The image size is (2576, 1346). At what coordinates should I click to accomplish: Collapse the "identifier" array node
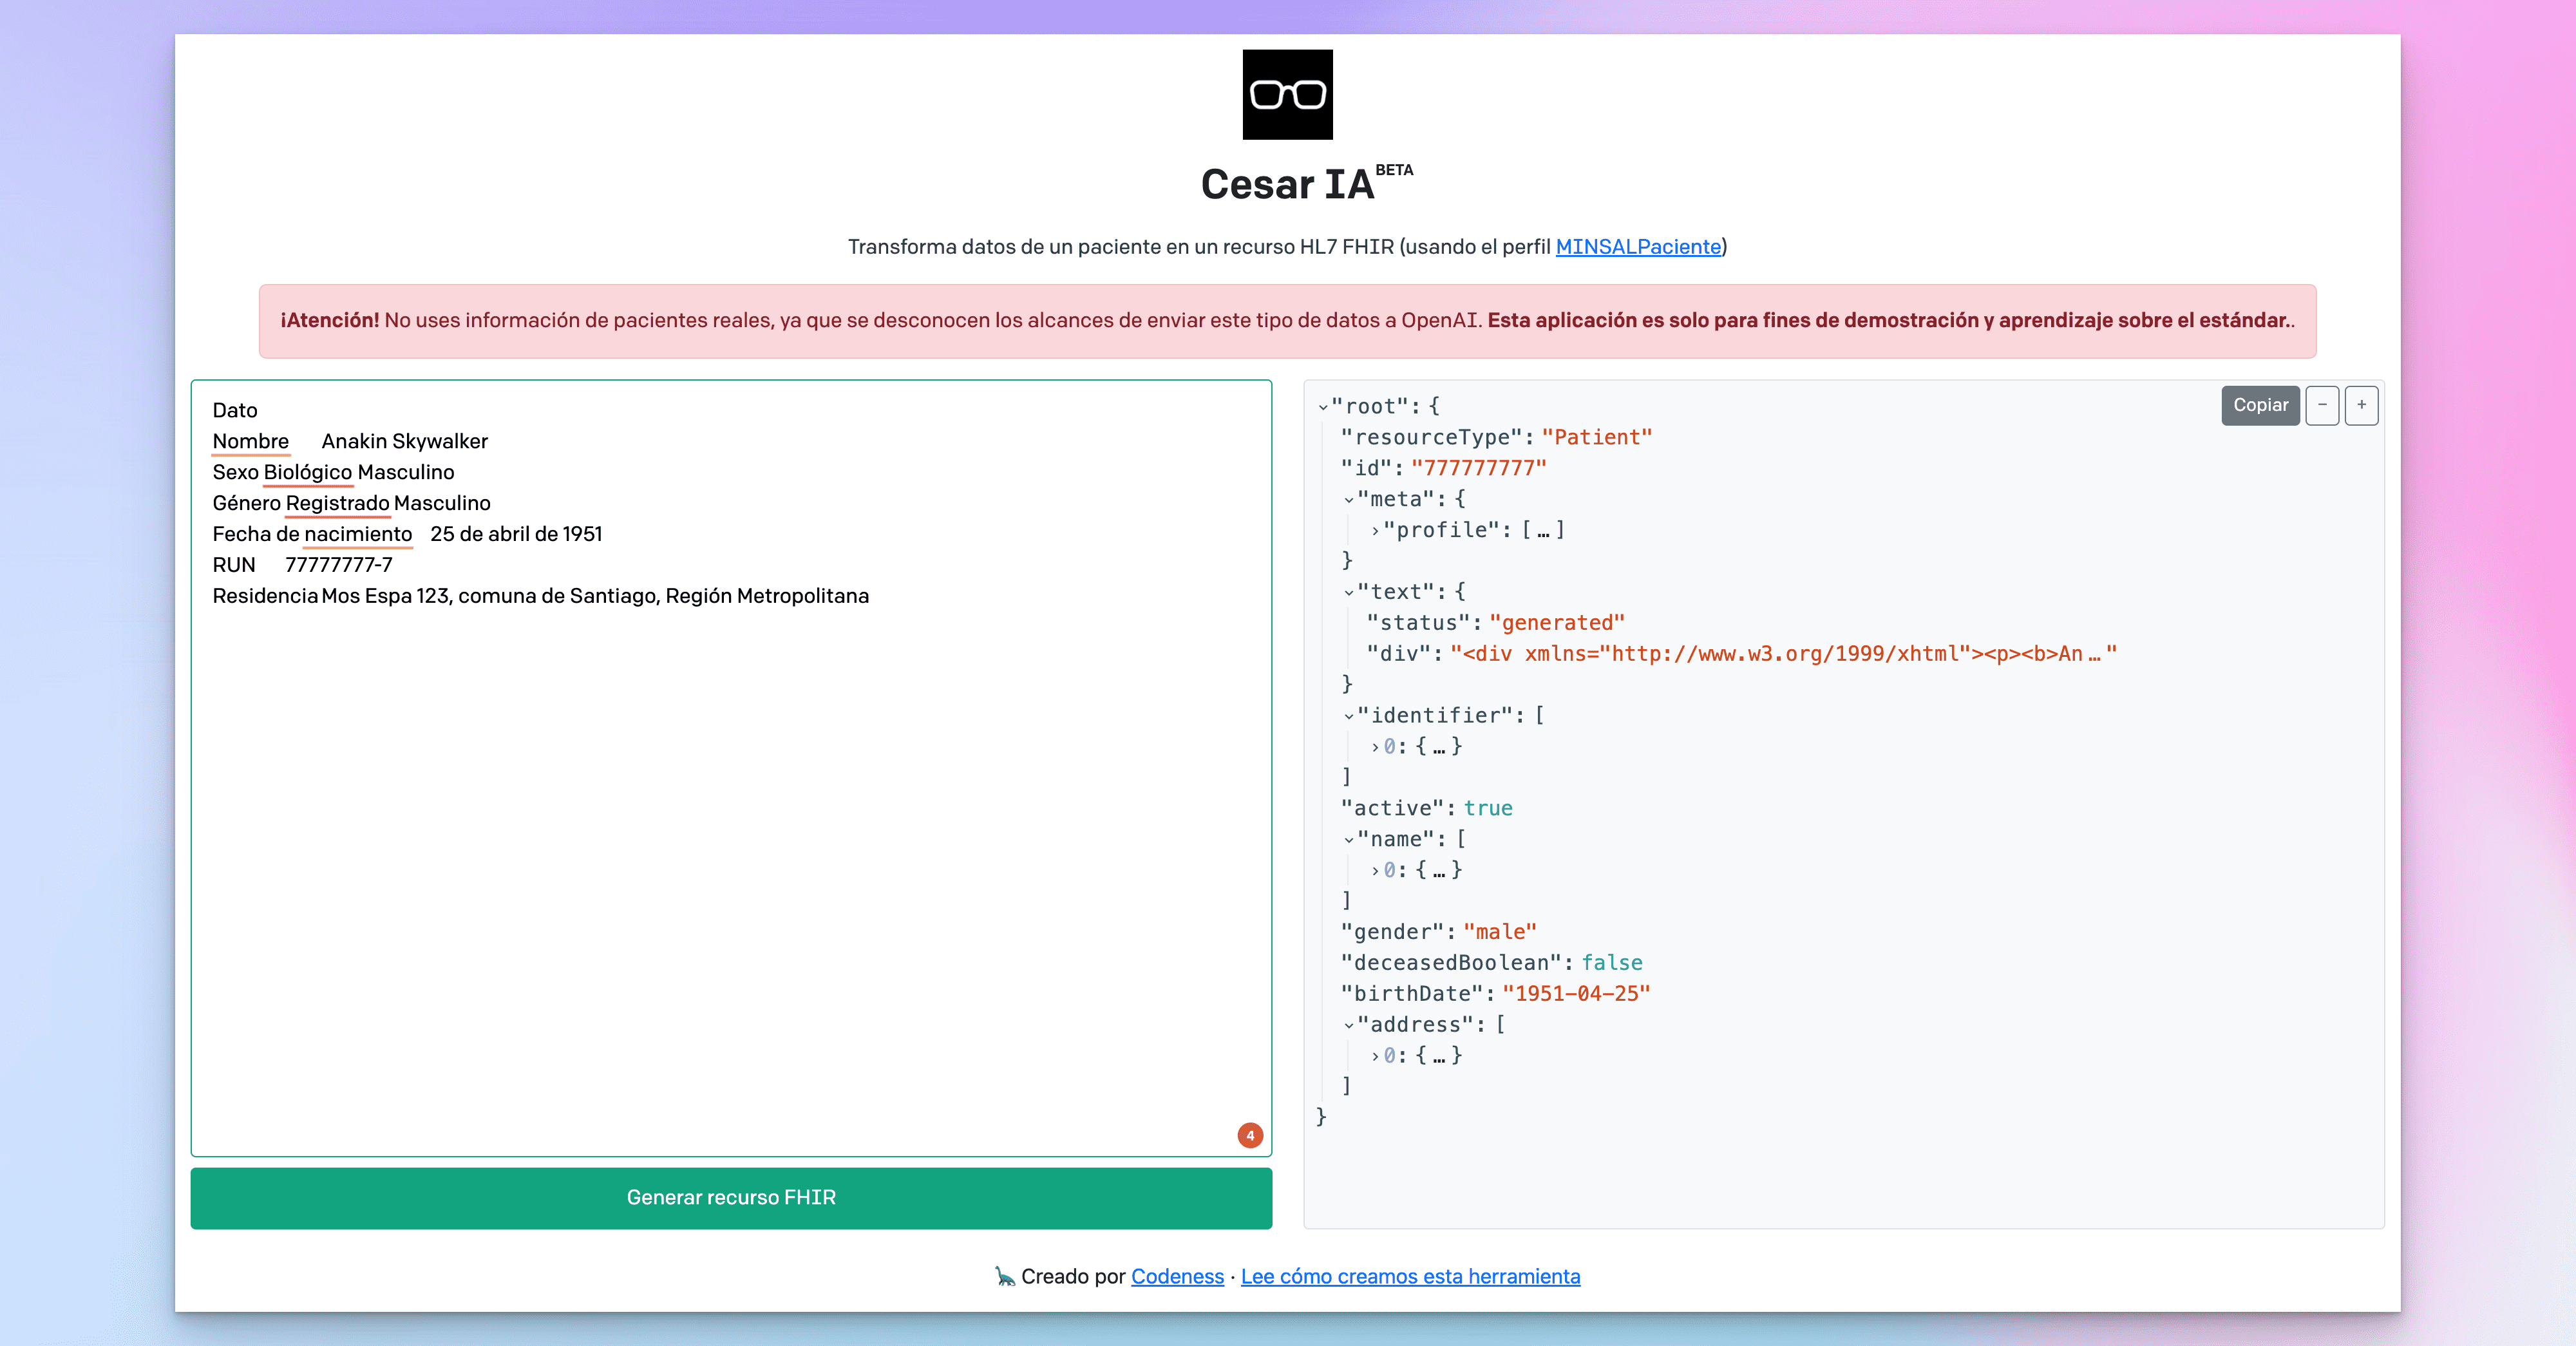(x=1349, y=716)
